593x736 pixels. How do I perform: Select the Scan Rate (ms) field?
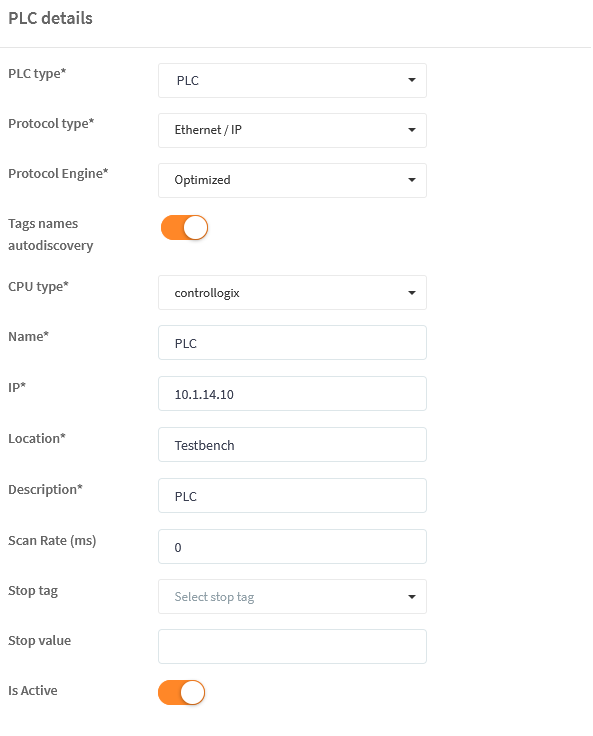[x=292, y=547]
